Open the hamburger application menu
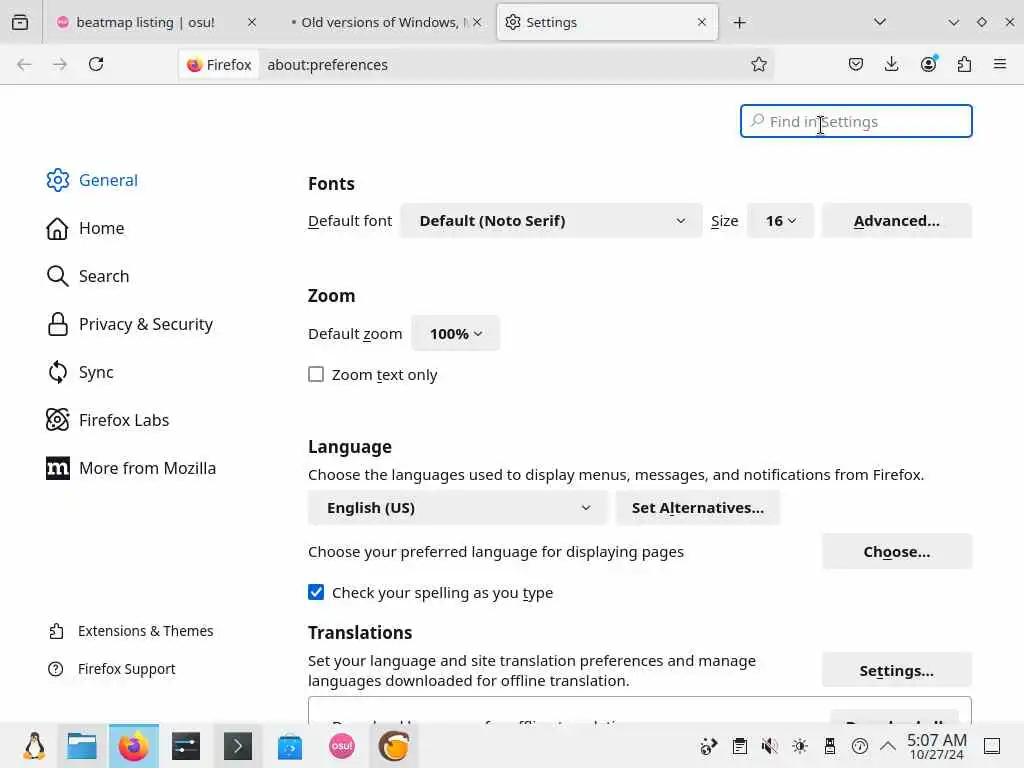This screenshot has width=1024, height=768. (x=1000, y=64)
